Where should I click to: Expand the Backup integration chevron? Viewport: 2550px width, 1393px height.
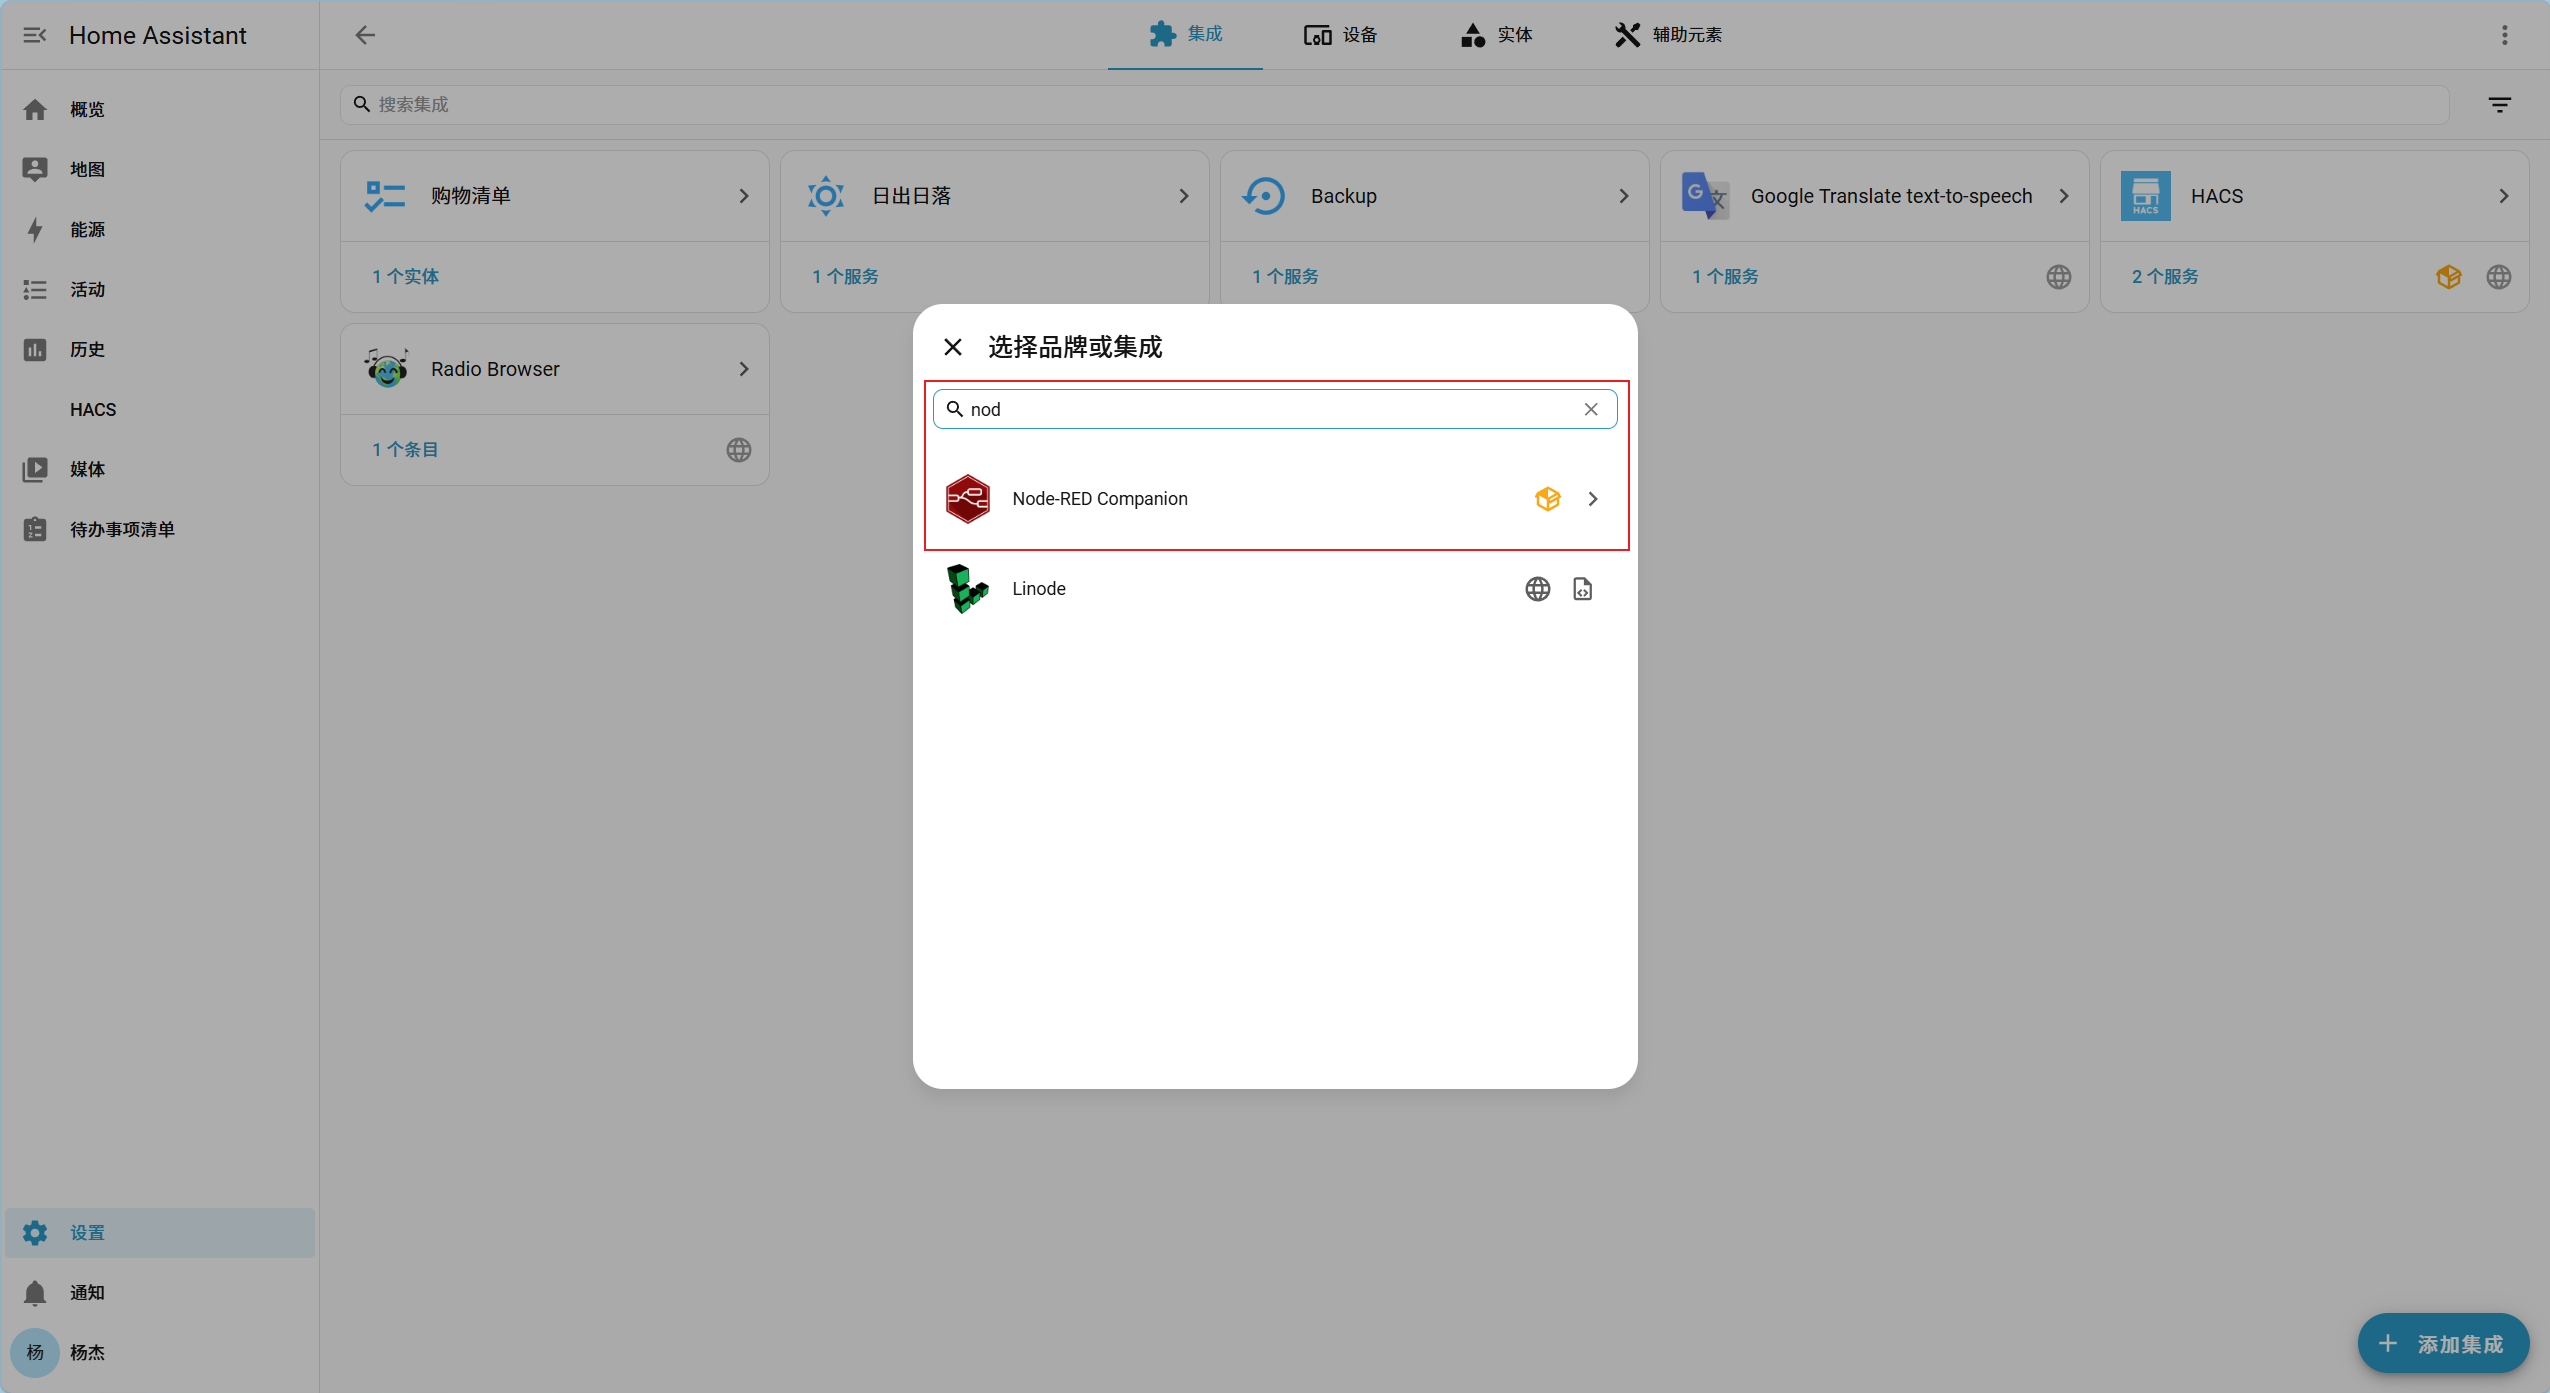tap(1623, 196)
